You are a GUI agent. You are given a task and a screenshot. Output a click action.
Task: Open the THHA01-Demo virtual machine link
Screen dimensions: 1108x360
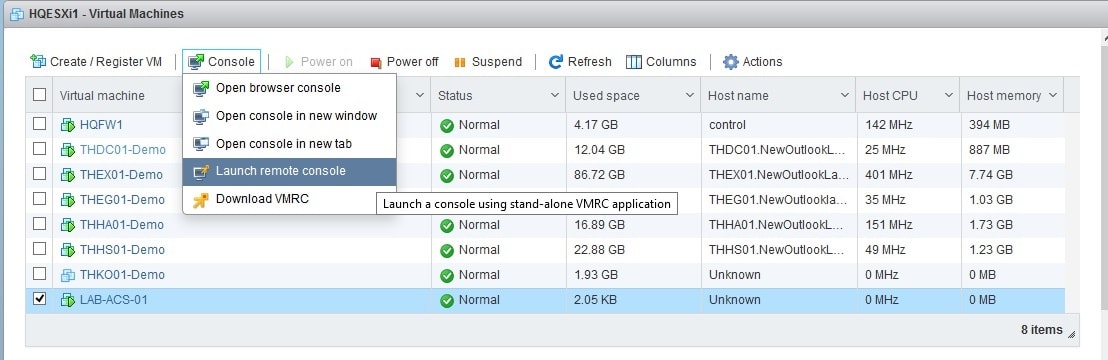click(122, 225)
